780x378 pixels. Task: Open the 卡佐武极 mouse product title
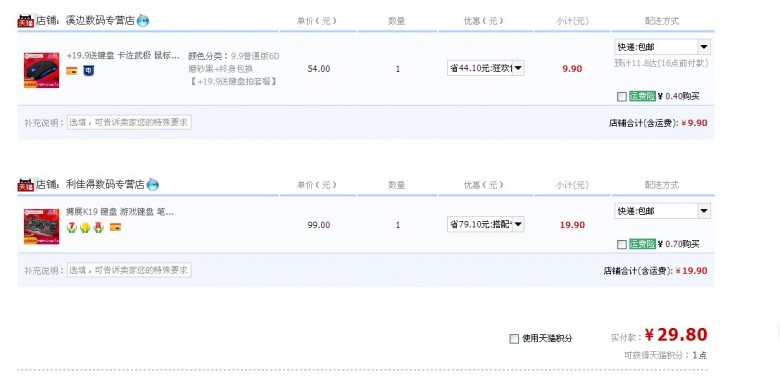[x=123, y=56]
